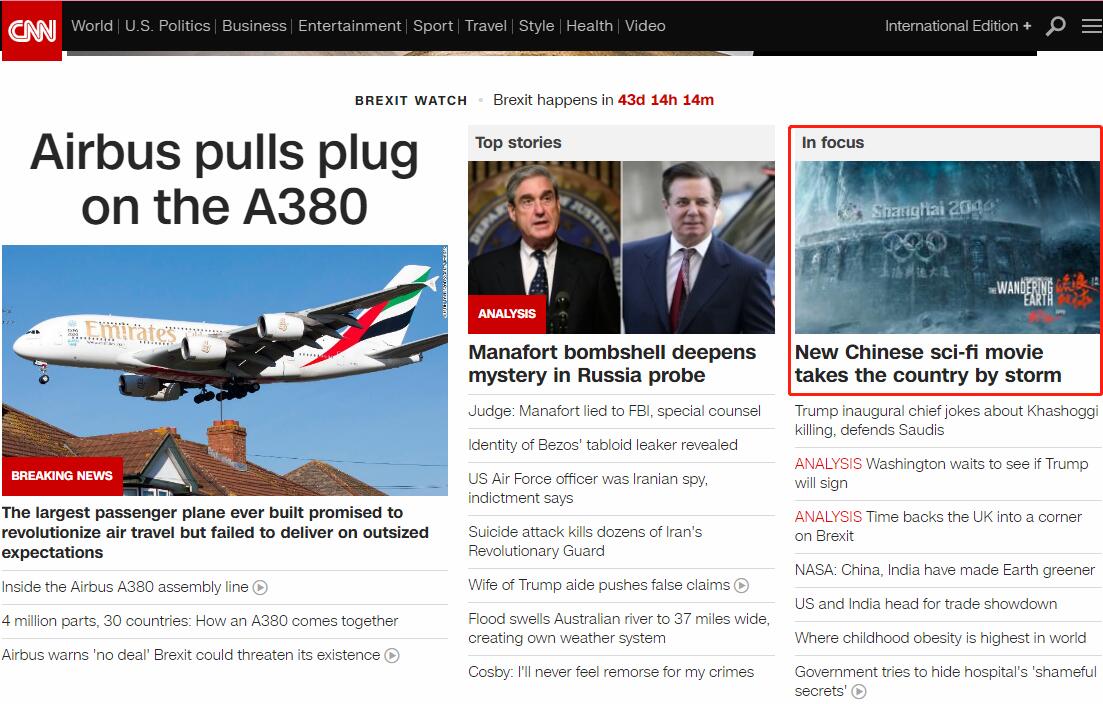Open Cosby never feel remorse story
This screenshot has height=704, width=1103.
(x=611, y=672)
